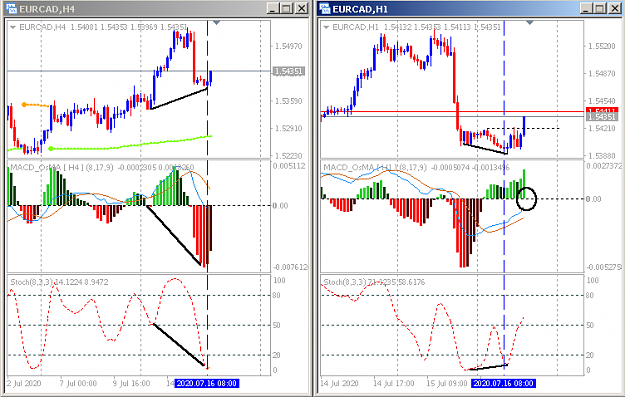Viewport: 625px width, 397px height.
Task: Click the EURCAD,H1 window title icon
Action: pyautogui.click(x=325, y=8)
